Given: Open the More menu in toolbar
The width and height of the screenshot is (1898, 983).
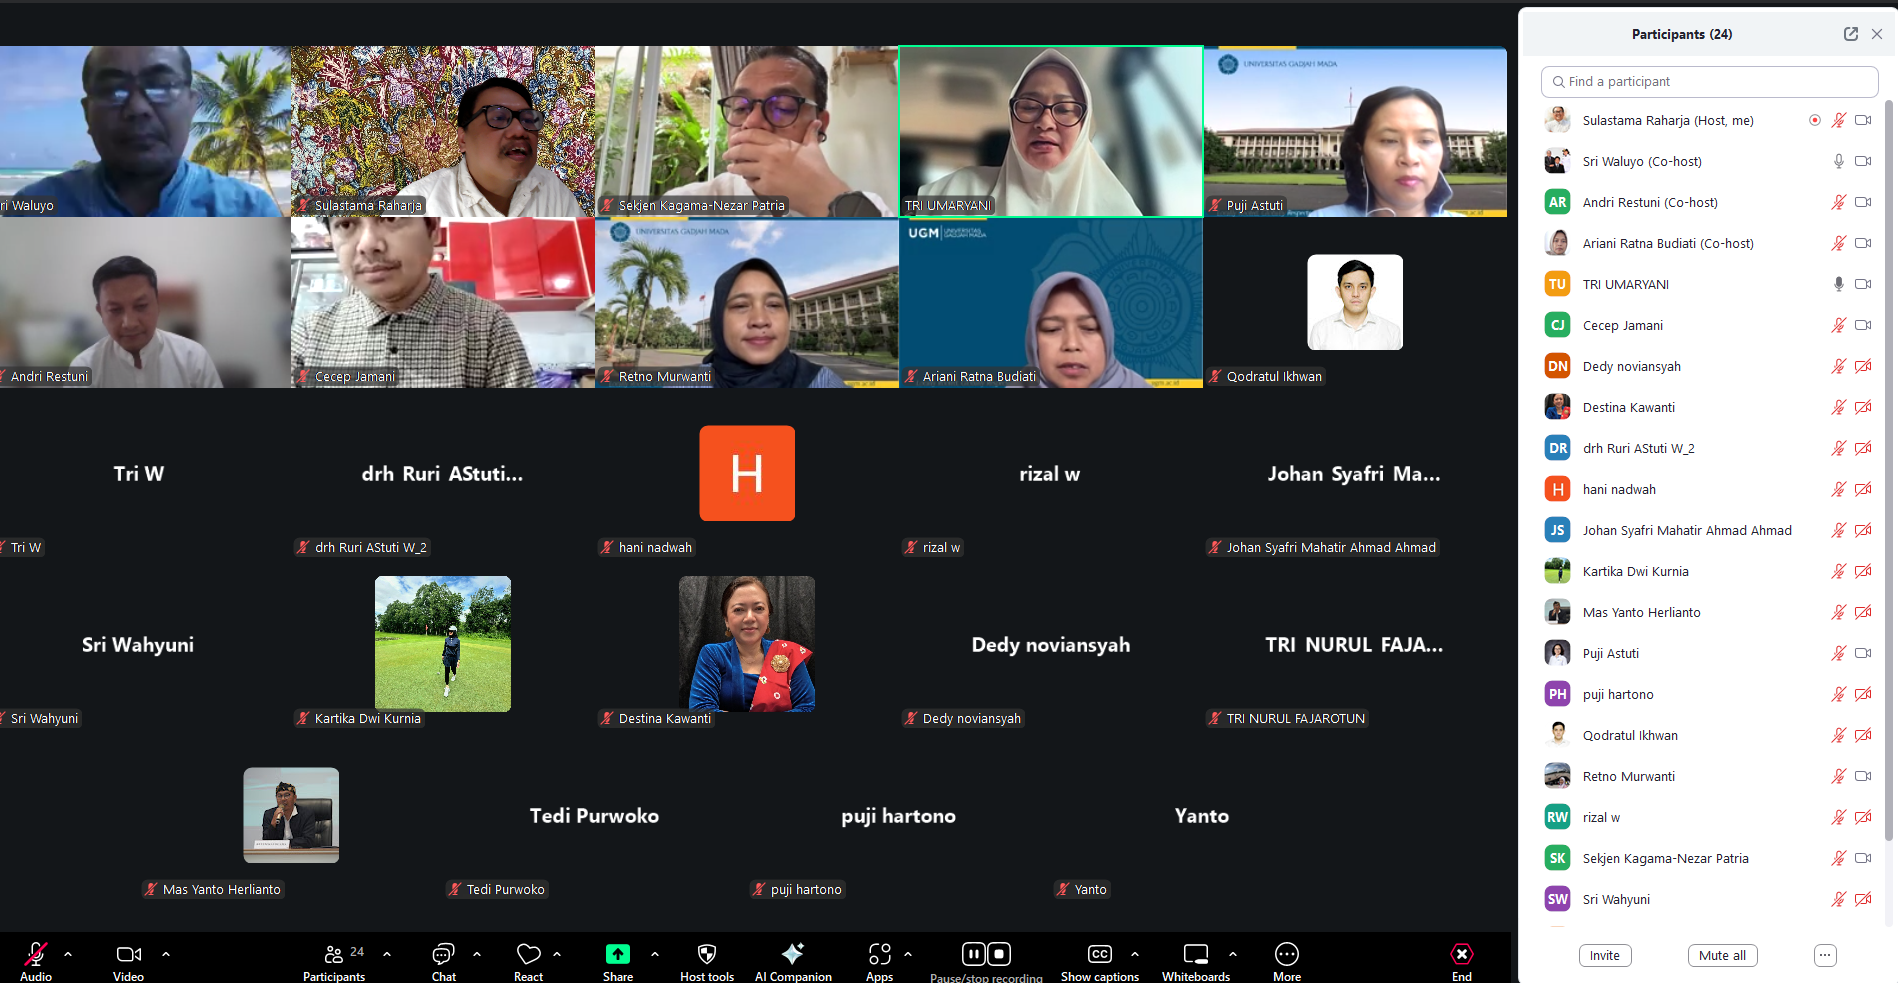Looking at the screenshot, I should [1286, 955].
